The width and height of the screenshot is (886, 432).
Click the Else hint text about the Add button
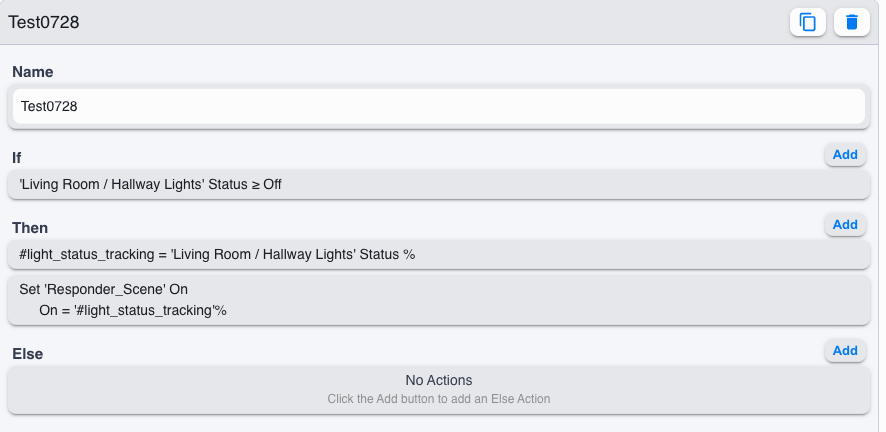[x=439, y=399]
